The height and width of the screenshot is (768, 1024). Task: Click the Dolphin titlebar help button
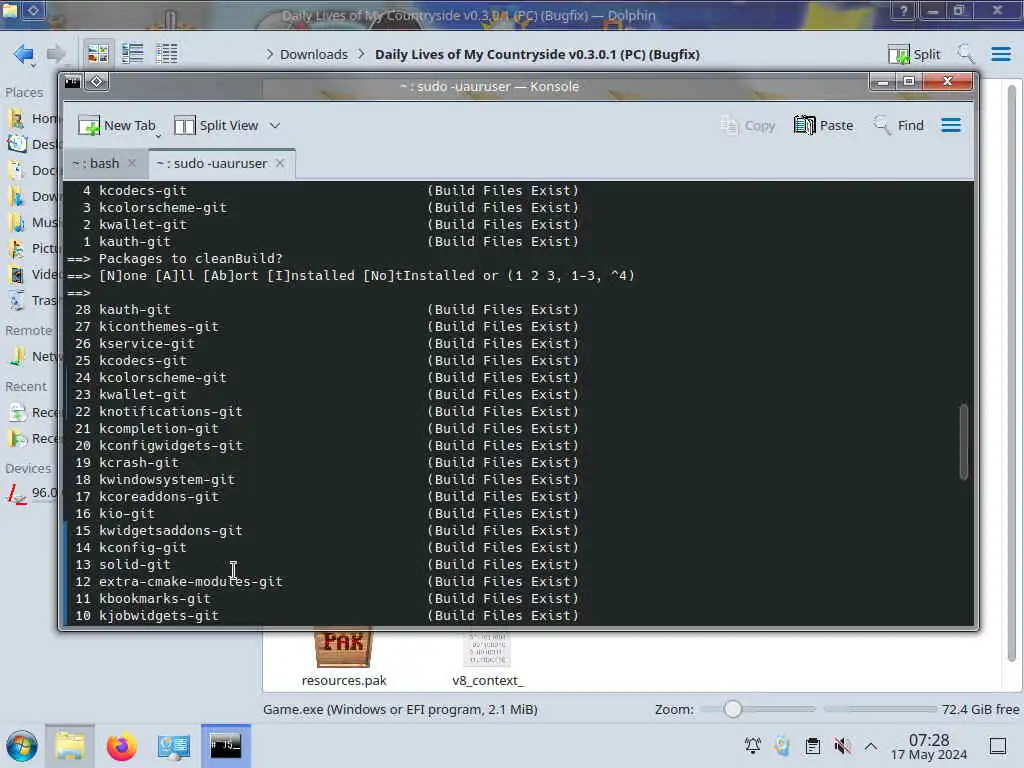[x=903, y=11]
